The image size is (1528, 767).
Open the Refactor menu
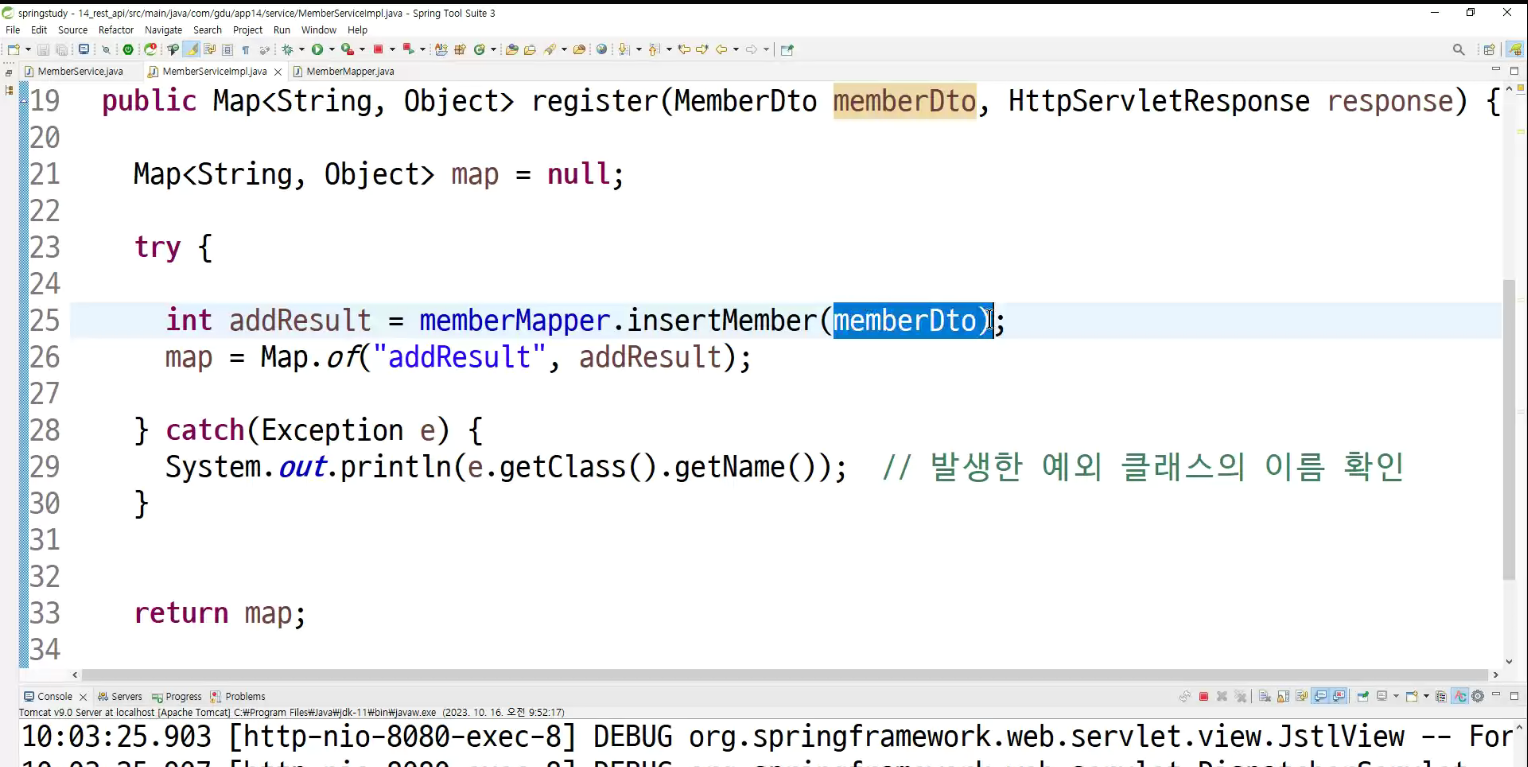[116, 30]
